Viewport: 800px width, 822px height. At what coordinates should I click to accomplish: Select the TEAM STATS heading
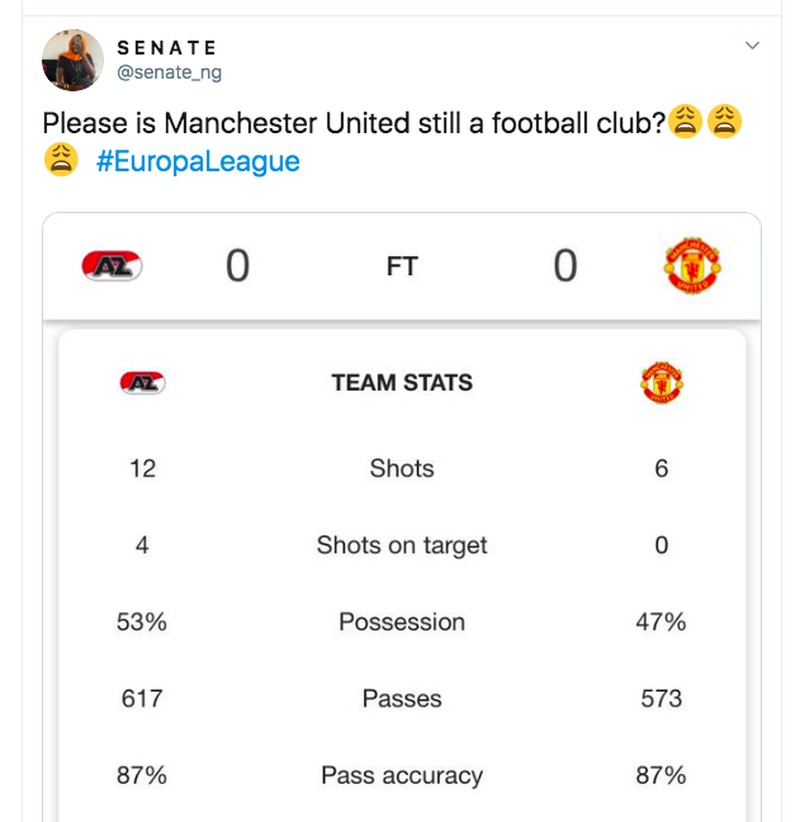[402, 382]
